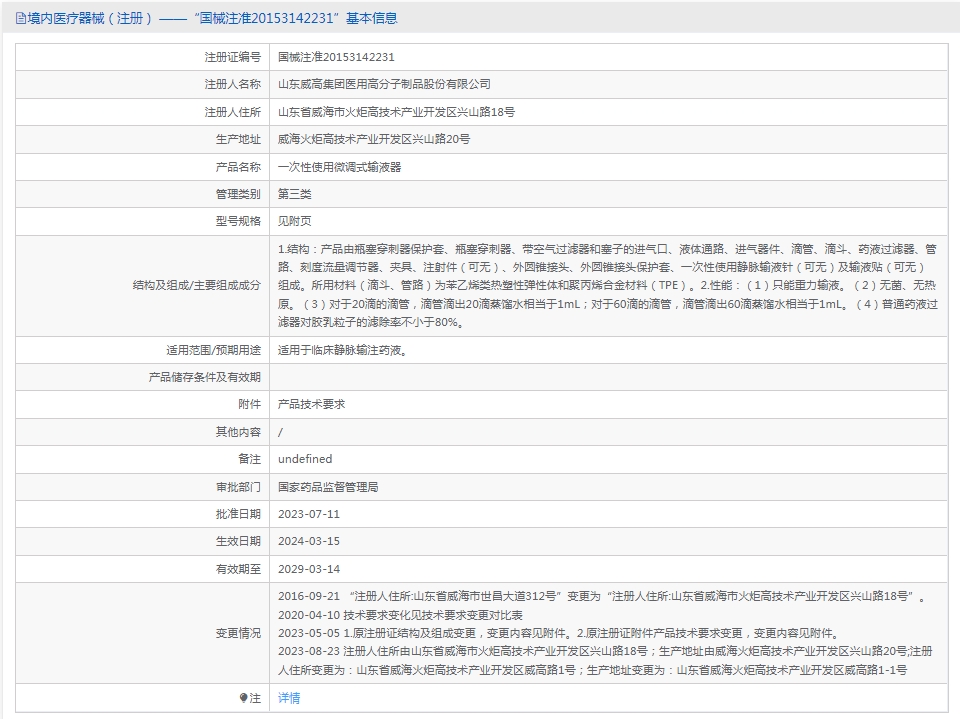The height and width of the screenshot is (719, 960).
Task: Select the registration number value 国械注准20153142231
Action: (336, 57)
